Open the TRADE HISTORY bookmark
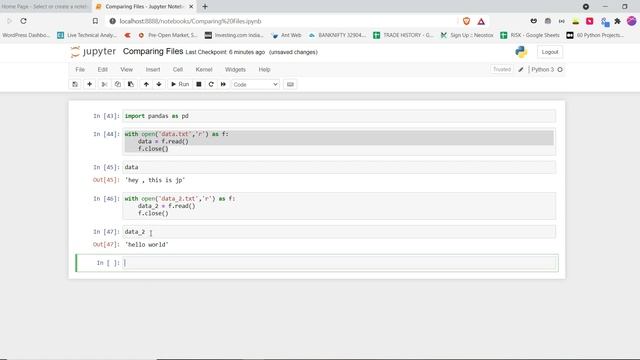 pyautogui.click(x=403, y=36)
